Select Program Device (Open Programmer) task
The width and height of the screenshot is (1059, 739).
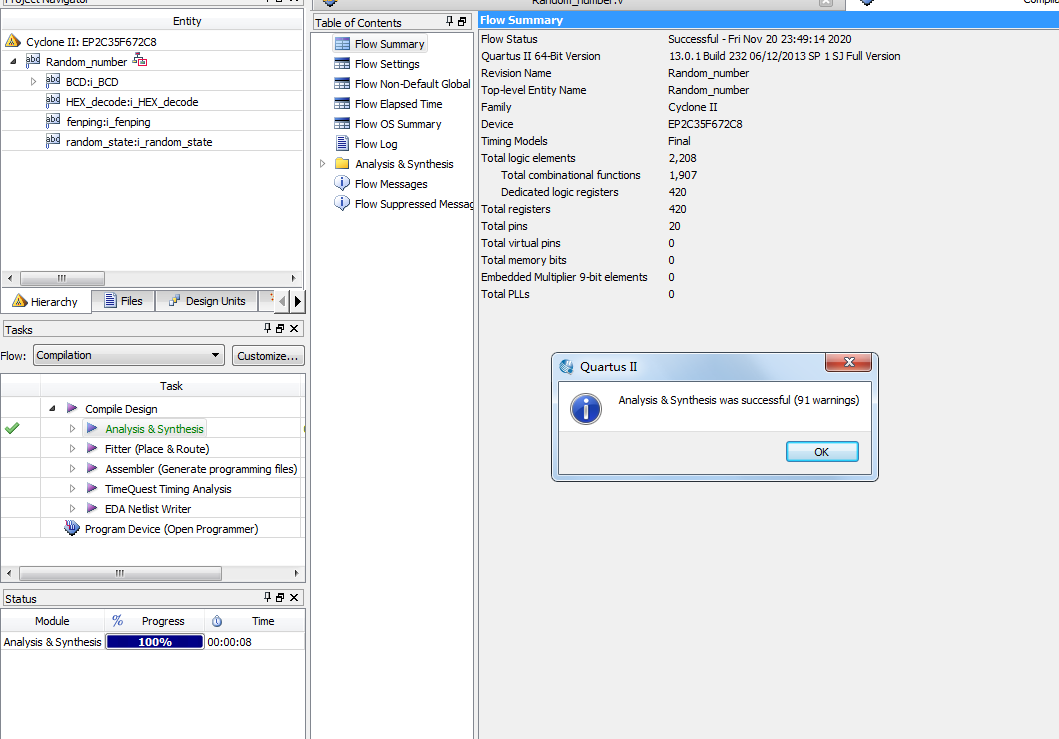click(x=172, y=529)
